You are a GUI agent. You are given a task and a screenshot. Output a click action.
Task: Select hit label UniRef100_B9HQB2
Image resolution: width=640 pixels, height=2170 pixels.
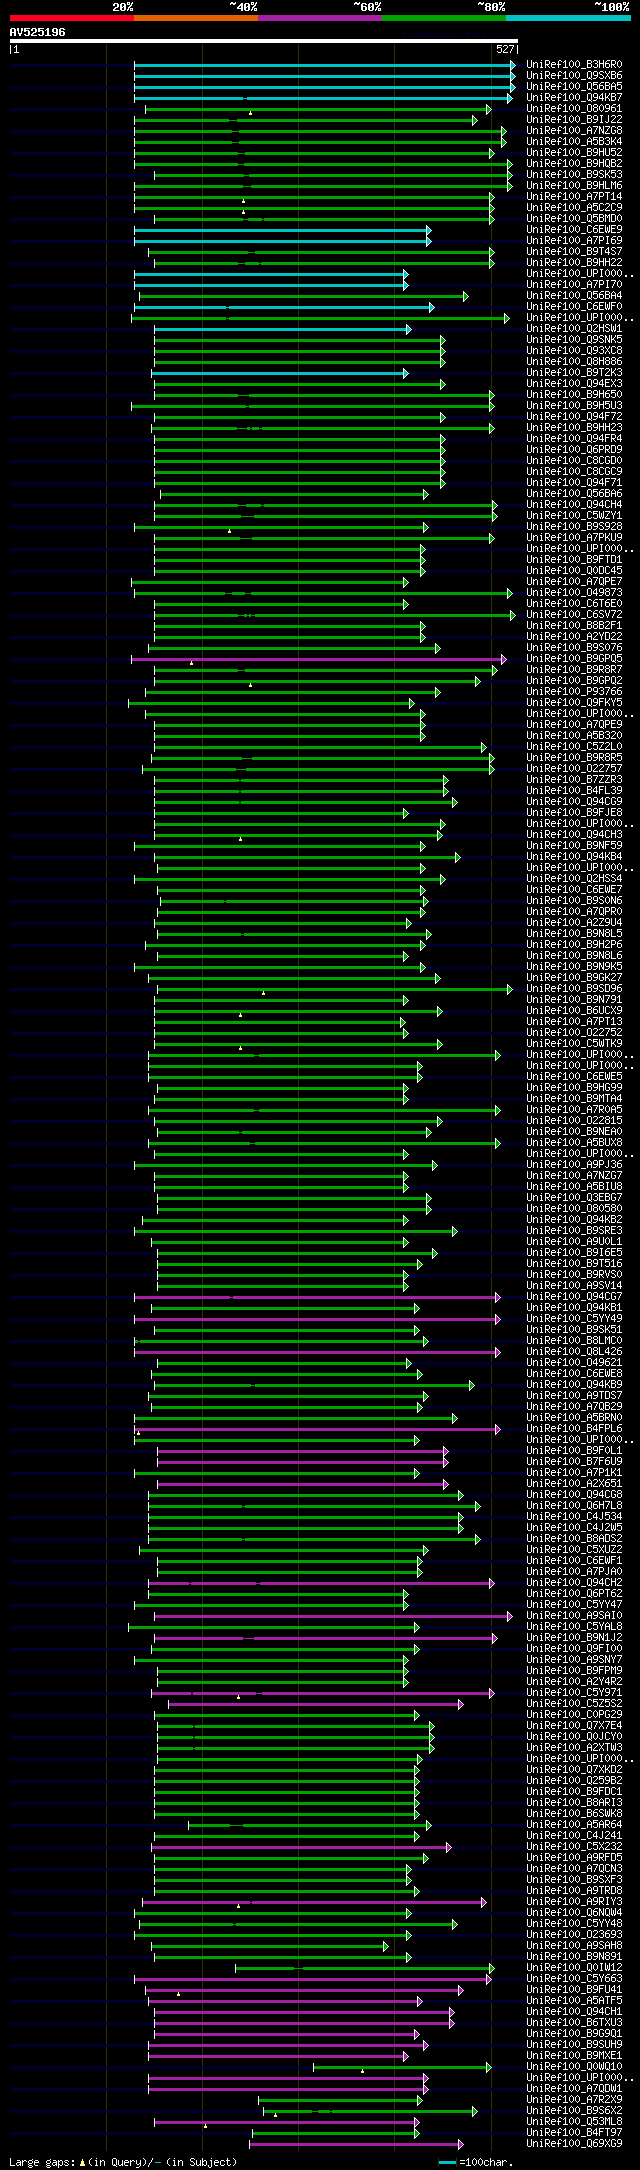[x=574, y=164]
